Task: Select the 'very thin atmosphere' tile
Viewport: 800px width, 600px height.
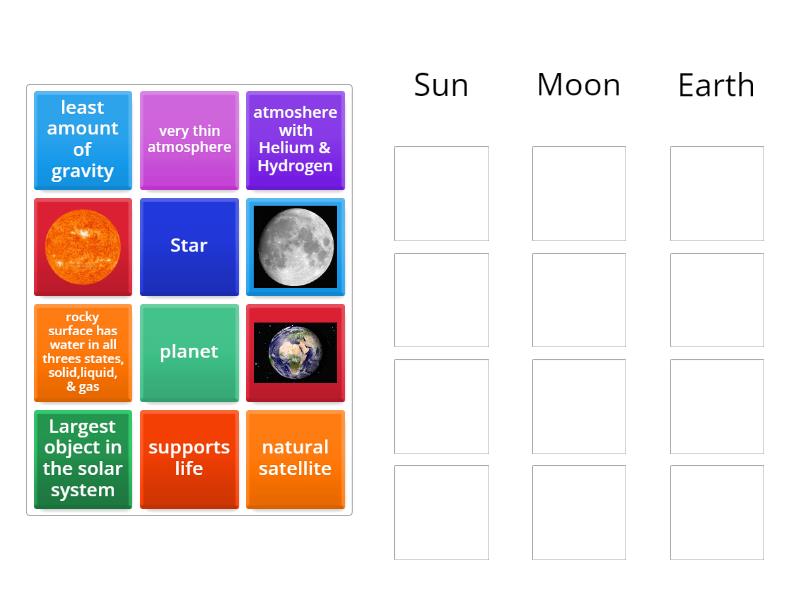Action: pos(189,140)
